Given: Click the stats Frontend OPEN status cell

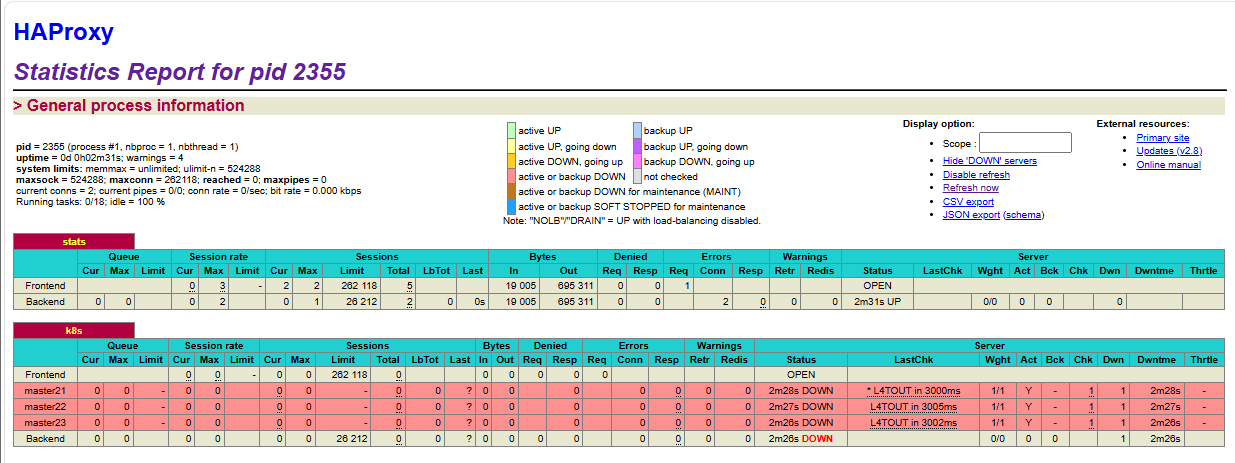Looking at the screenshot, I should pyautogui.click(x=877, y=285).
